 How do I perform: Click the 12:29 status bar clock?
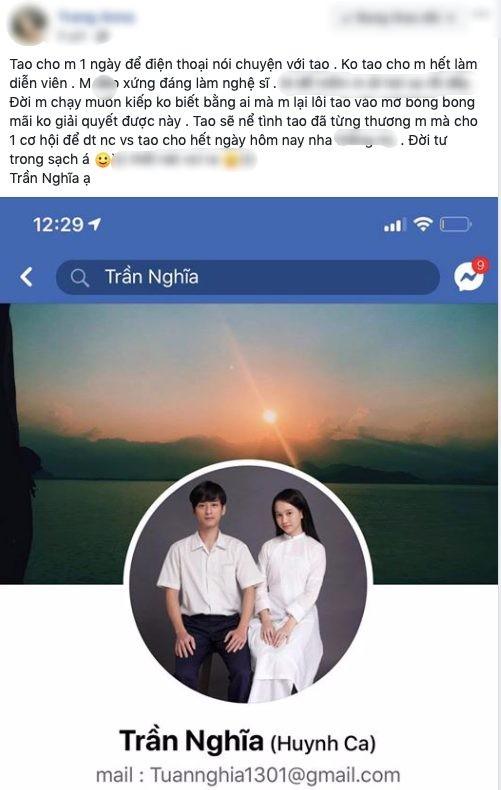58,224
